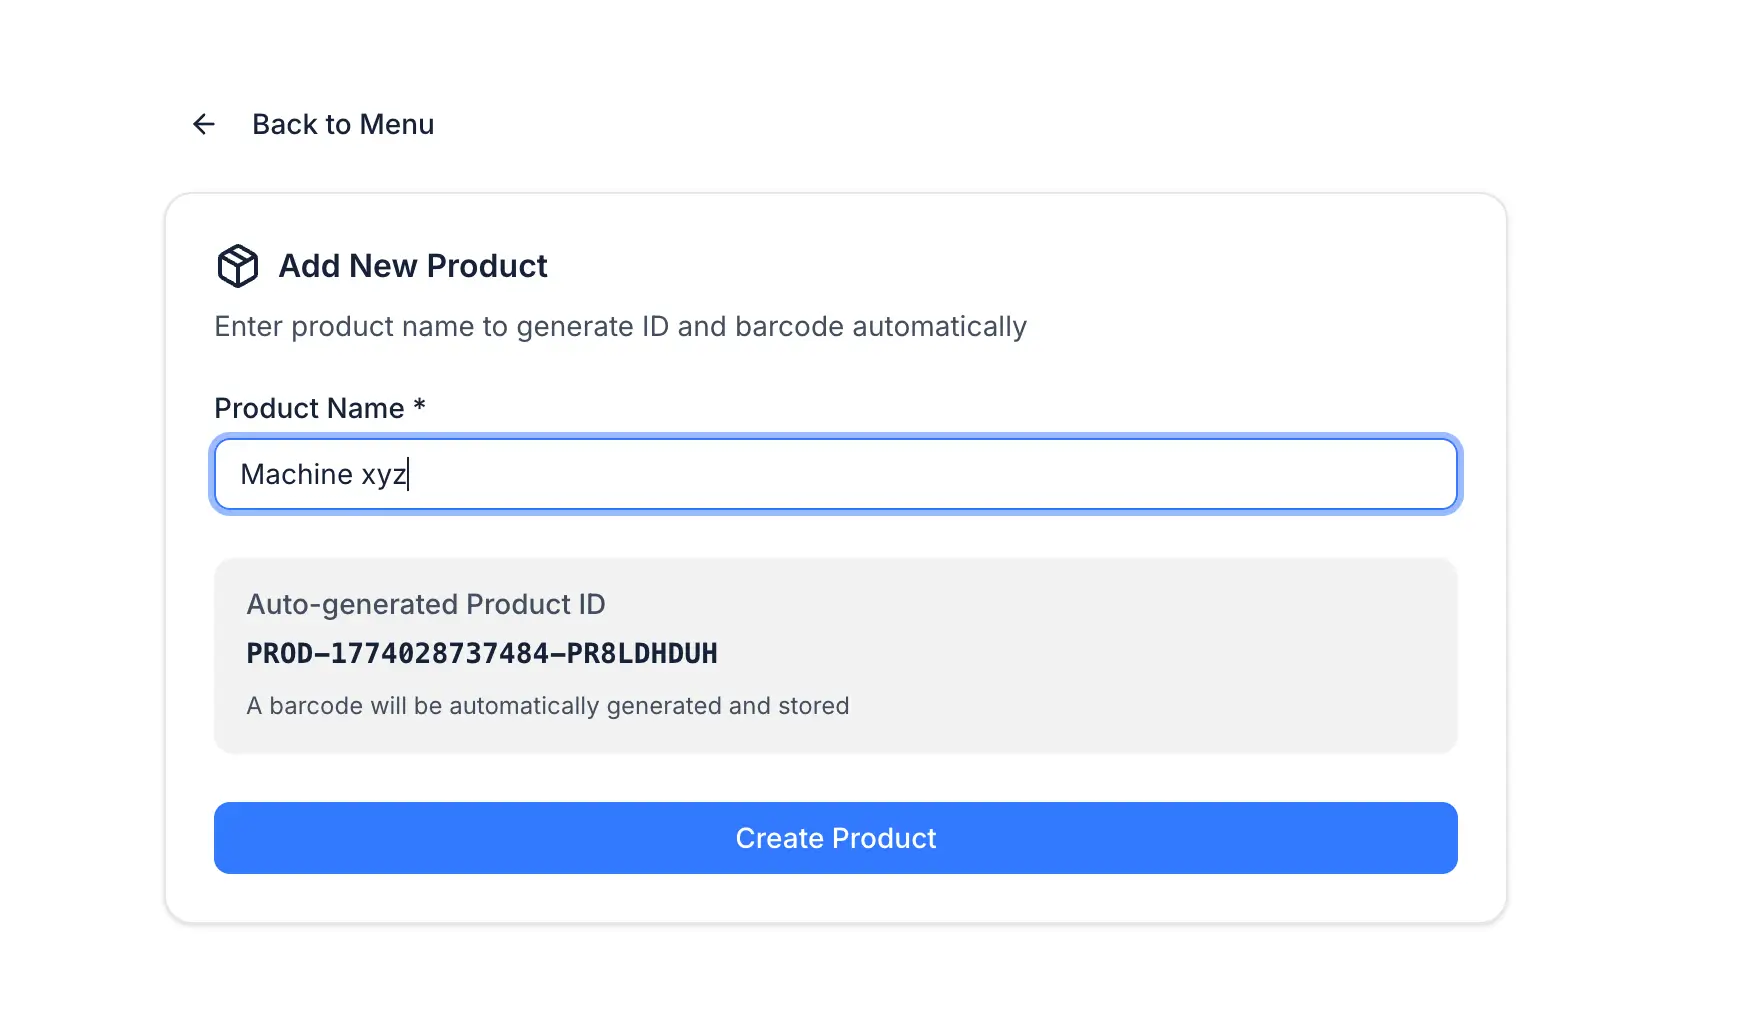The width and height of the screenshot is (1738, 1016).
Task: Click the back arrow icon
Action: click(x=204, y=124)
